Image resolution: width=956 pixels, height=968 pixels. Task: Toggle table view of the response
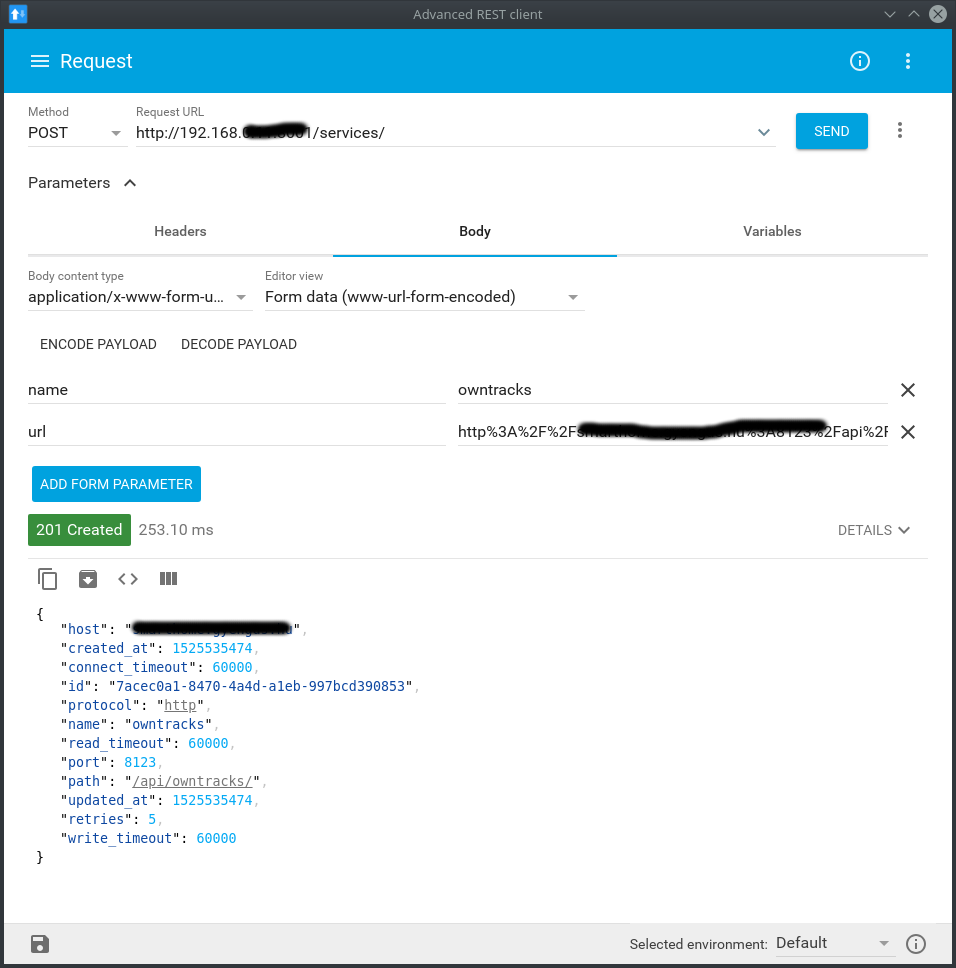pyautogui.click(x=168, y=579)
